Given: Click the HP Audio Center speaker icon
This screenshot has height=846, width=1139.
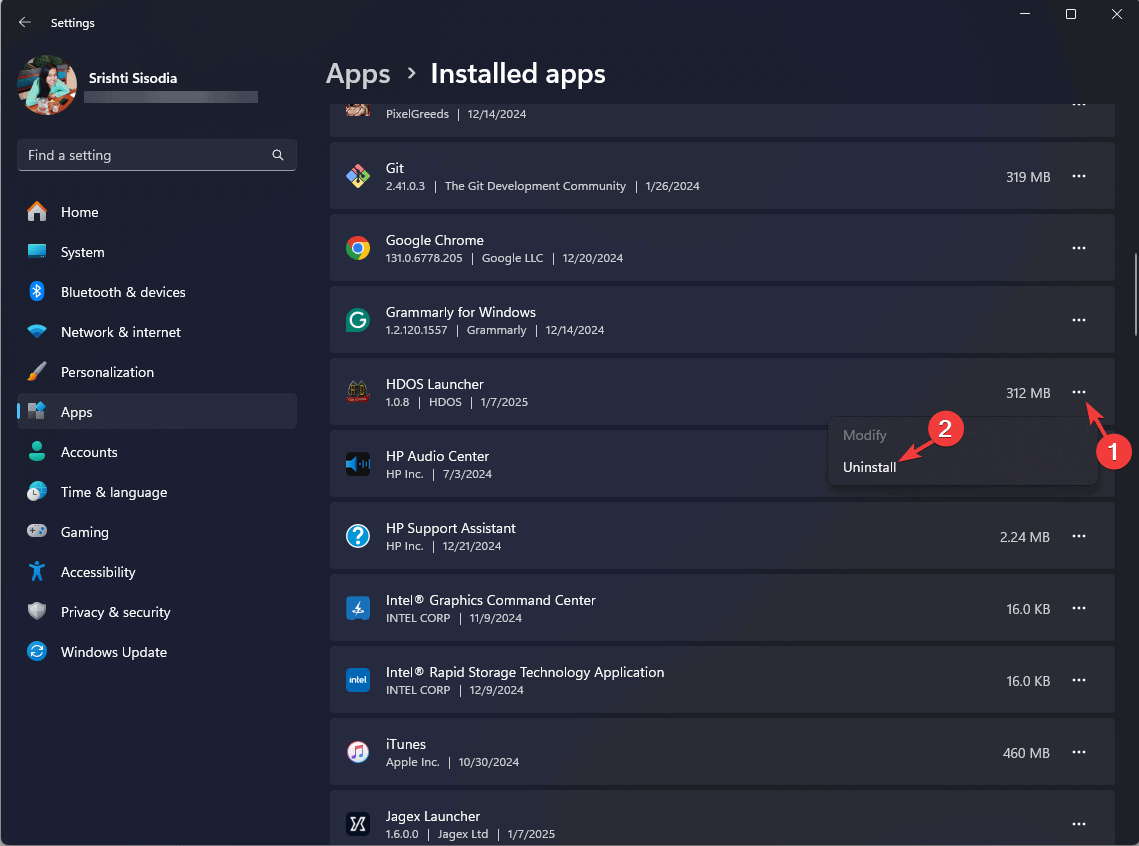Looking at the screenshot, I should pyautogui.click(x=357, y=464).
